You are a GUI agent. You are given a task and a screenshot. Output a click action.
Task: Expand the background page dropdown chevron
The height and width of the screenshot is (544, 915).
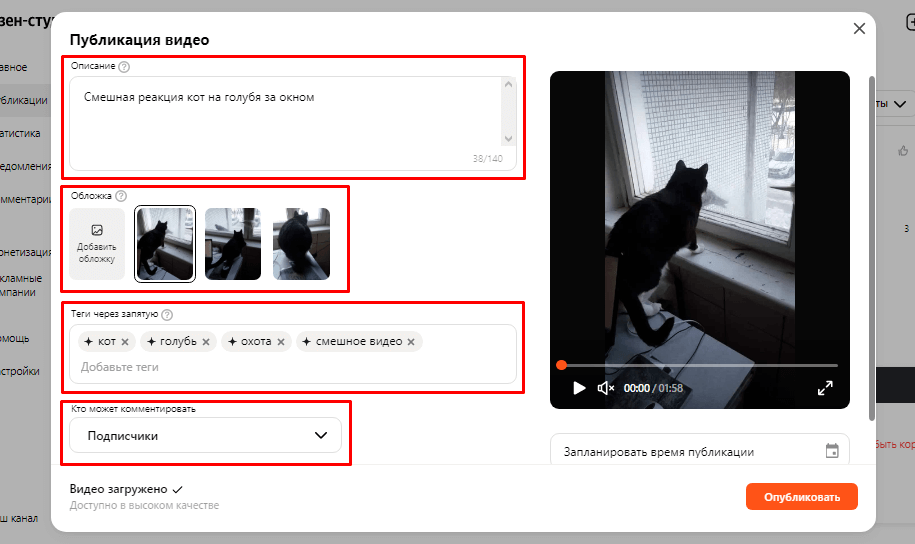coord(900,104)
